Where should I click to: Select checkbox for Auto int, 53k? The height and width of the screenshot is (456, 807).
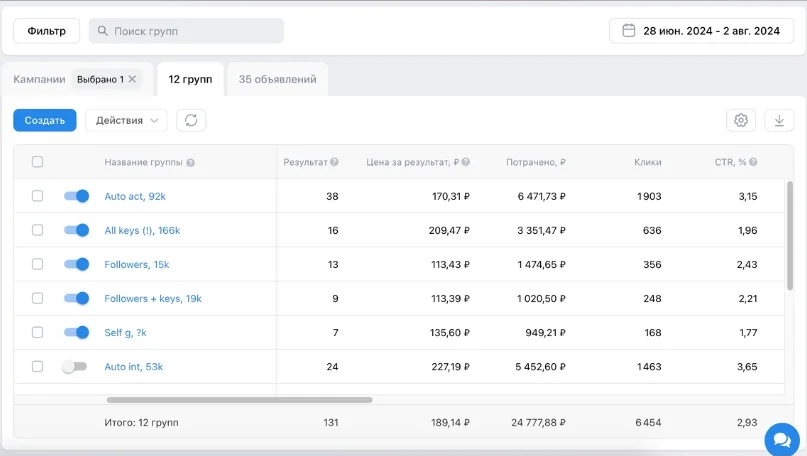click(38, 366)
